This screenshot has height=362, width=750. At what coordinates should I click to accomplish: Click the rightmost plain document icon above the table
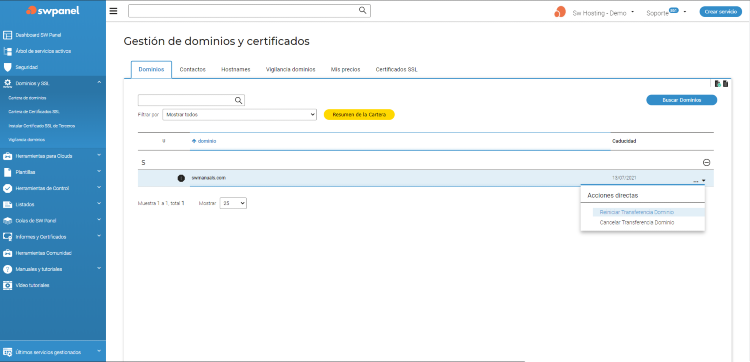[725, 84]
